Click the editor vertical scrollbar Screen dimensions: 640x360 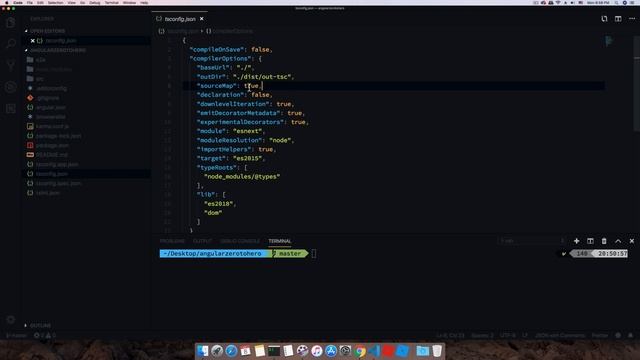[x=637, y=83]
